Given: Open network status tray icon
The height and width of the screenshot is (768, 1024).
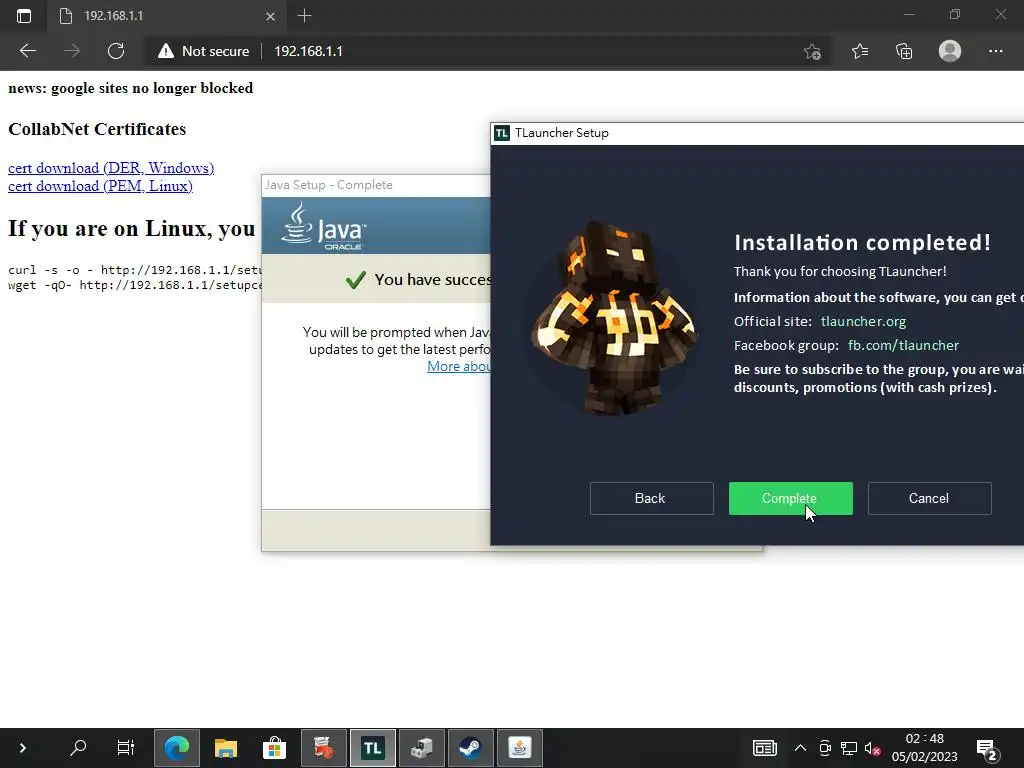Looking at the screenshot, I should point(849,748).
